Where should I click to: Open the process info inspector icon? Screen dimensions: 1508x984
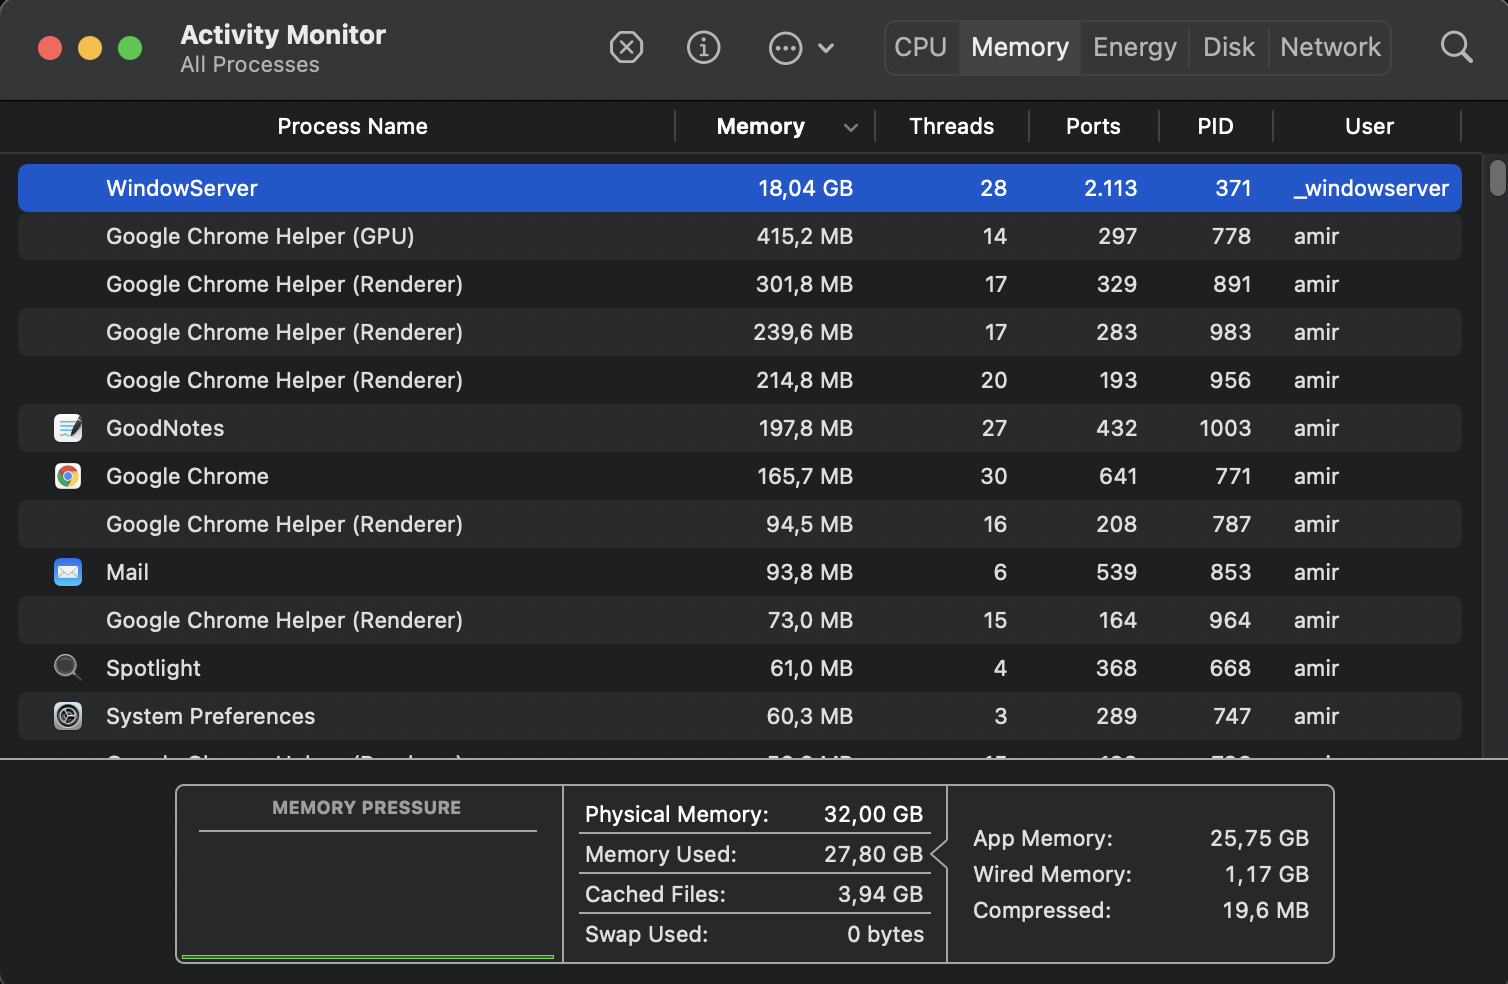tap(704, 47)
